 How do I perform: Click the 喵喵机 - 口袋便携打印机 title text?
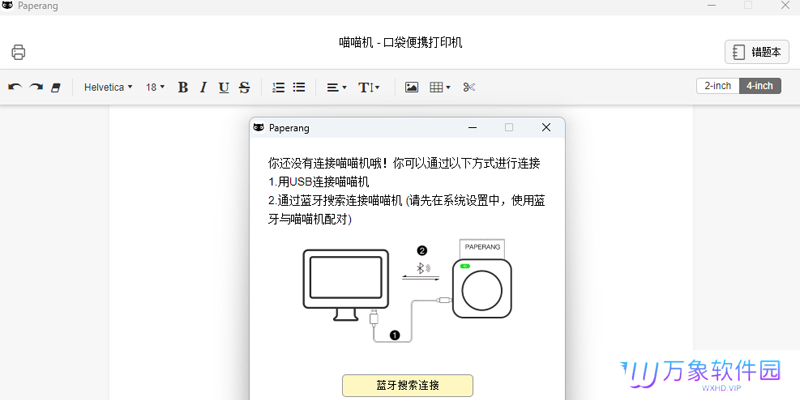401,42
